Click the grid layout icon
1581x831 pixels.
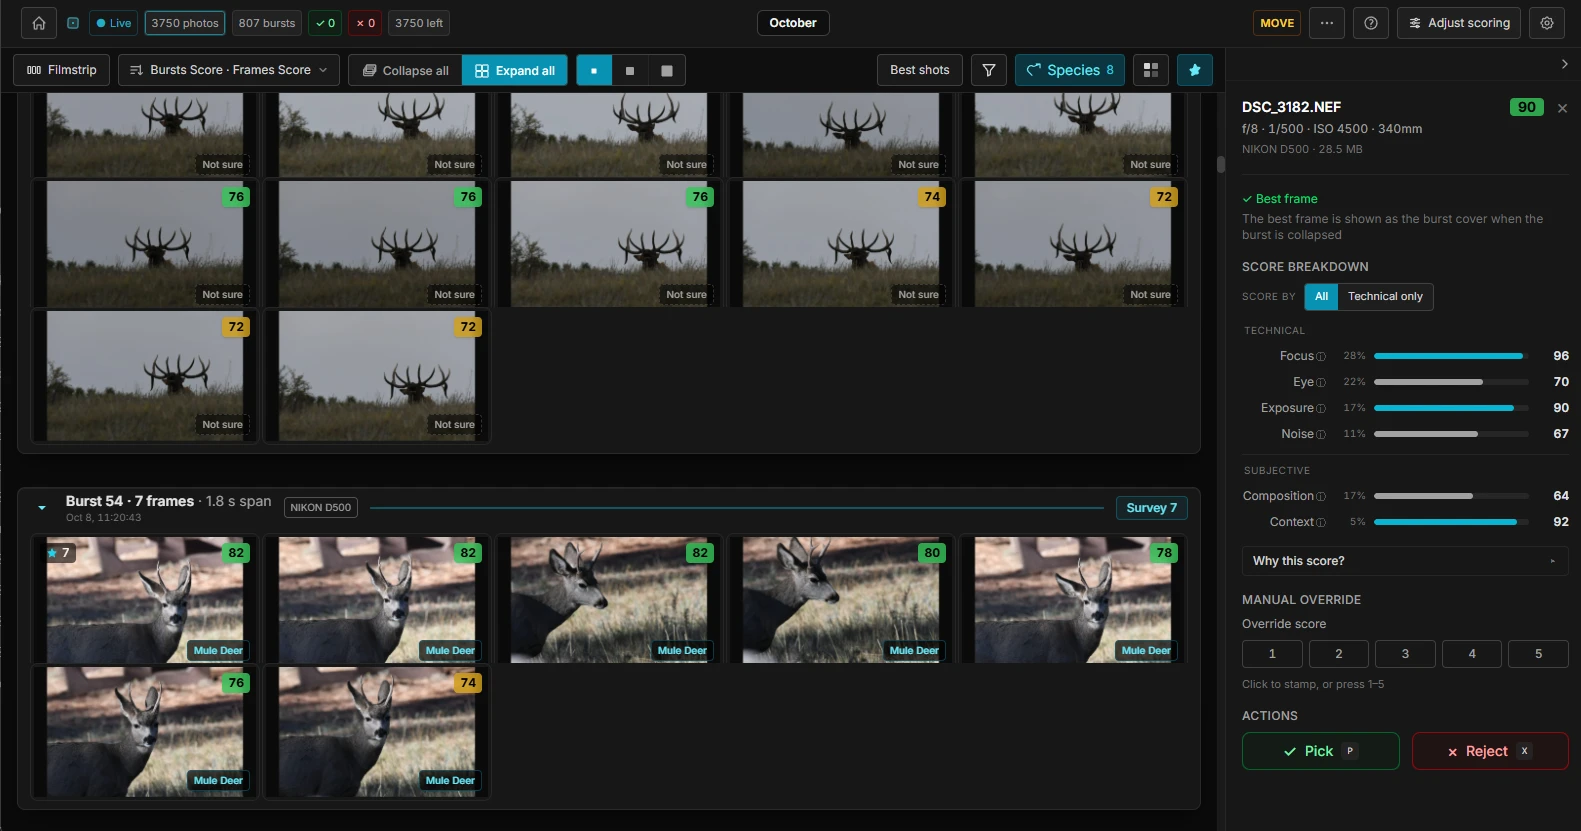[1151, 70]
